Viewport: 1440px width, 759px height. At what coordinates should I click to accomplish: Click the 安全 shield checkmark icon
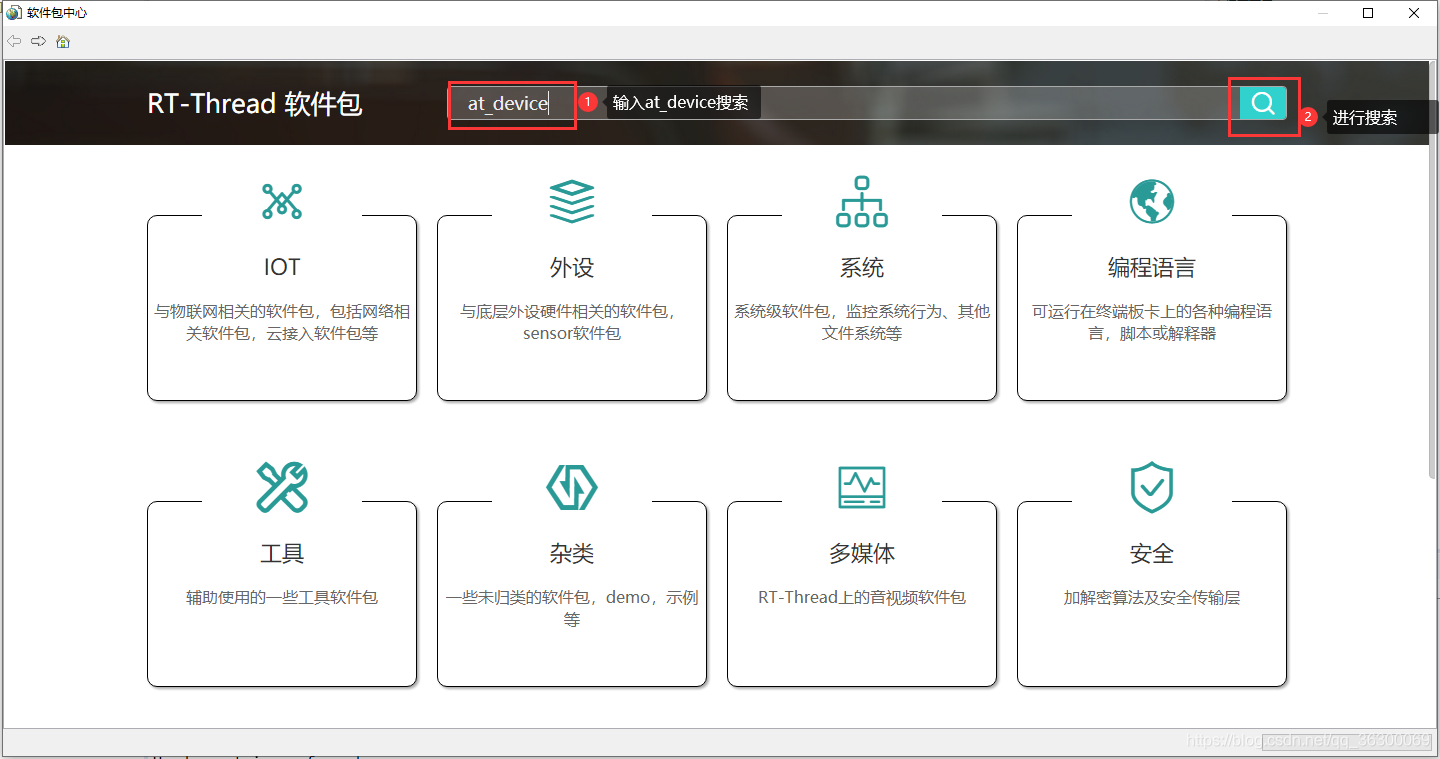click(x=1152, y=487)
